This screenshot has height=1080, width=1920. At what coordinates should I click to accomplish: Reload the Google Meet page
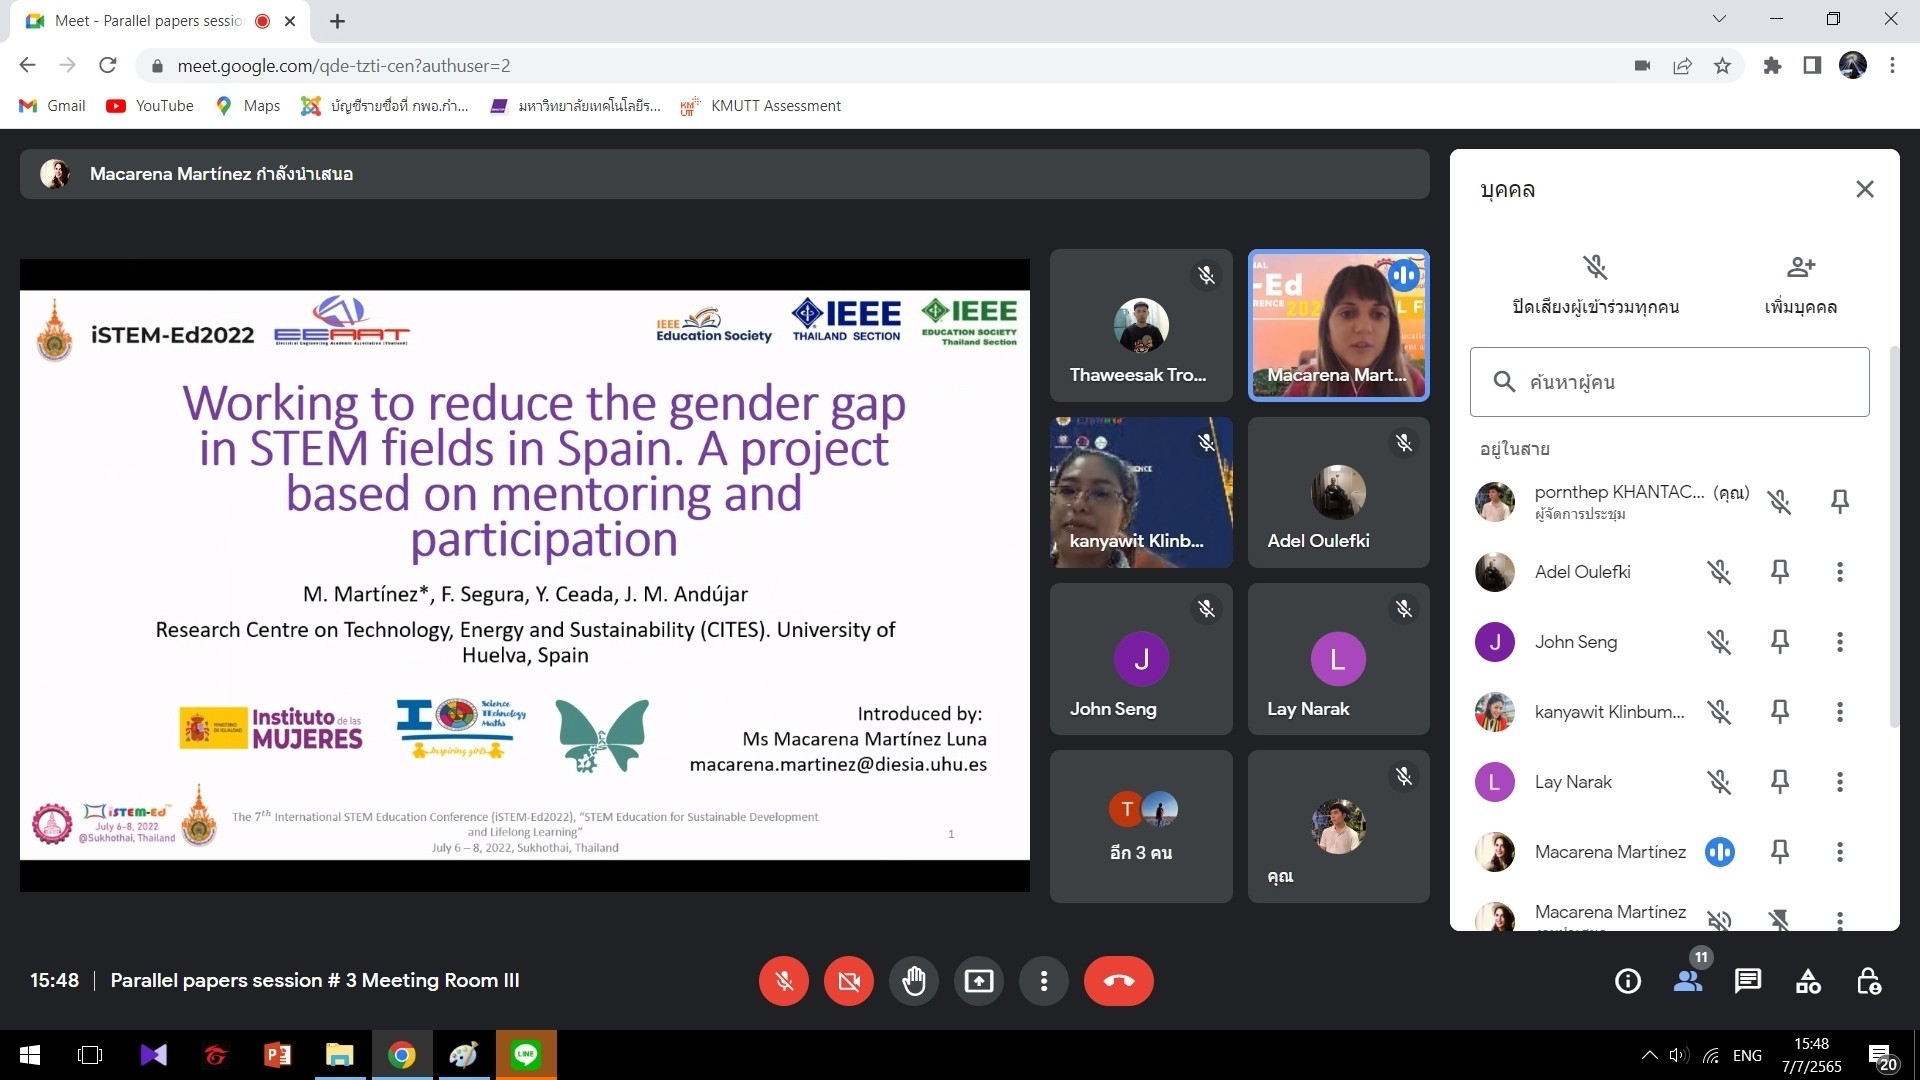(x=108, y=66)
